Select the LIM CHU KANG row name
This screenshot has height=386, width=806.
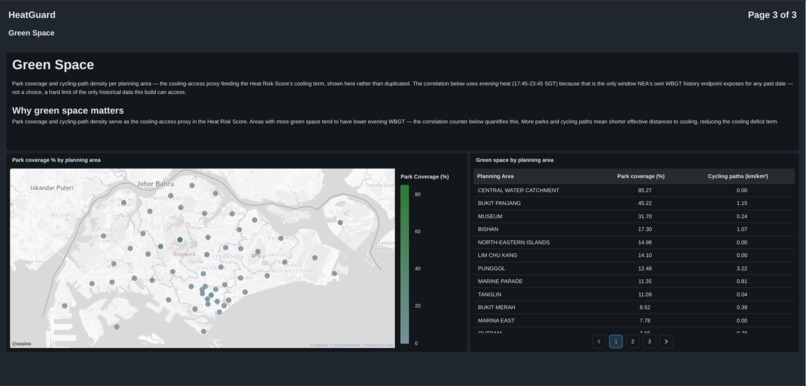pos(498,255)
